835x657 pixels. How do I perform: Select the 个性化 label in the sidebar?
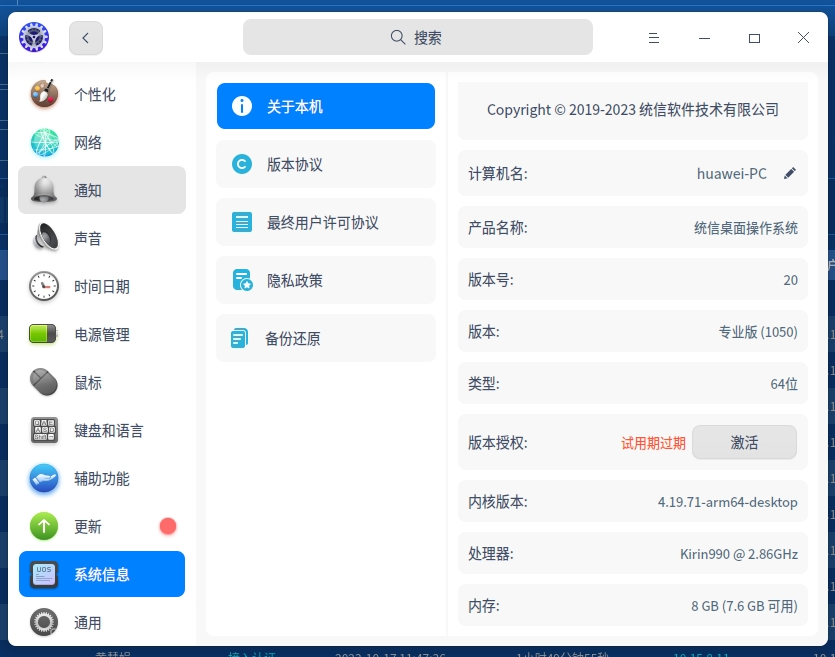(x=95, y=95)
